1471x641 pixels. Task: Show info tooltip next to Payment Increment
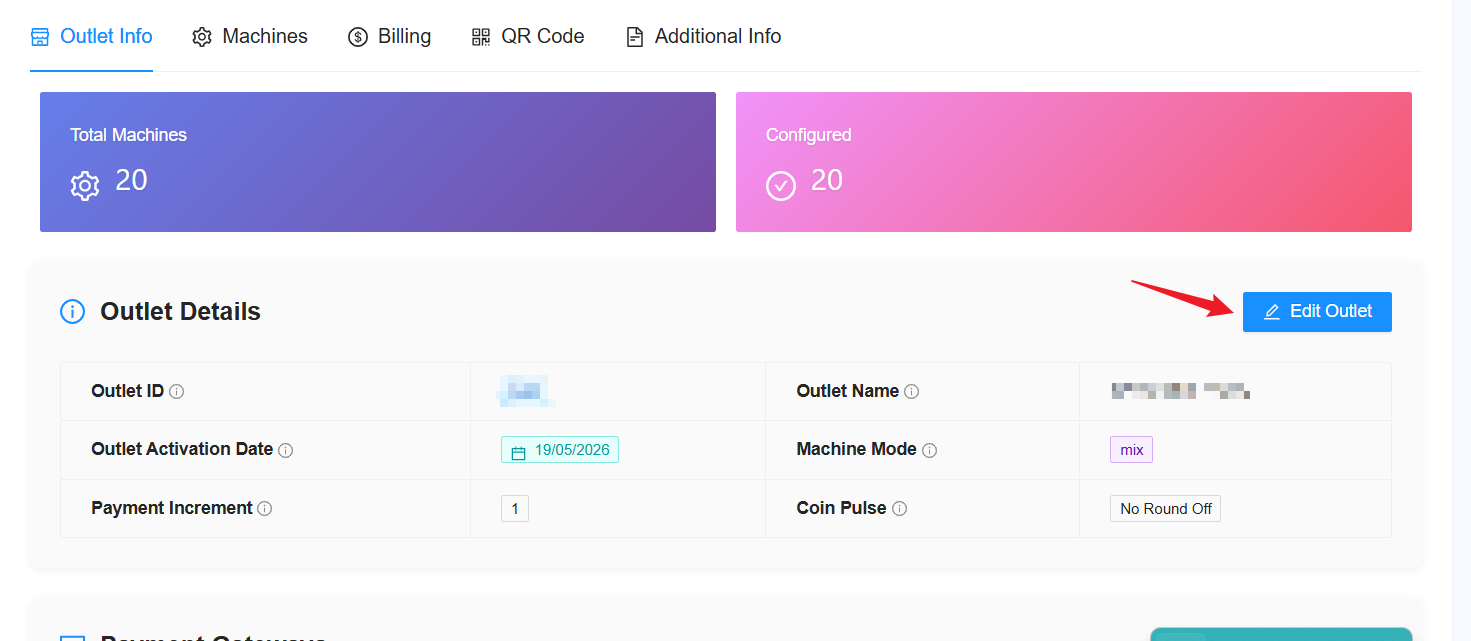[x=265, y=509]
